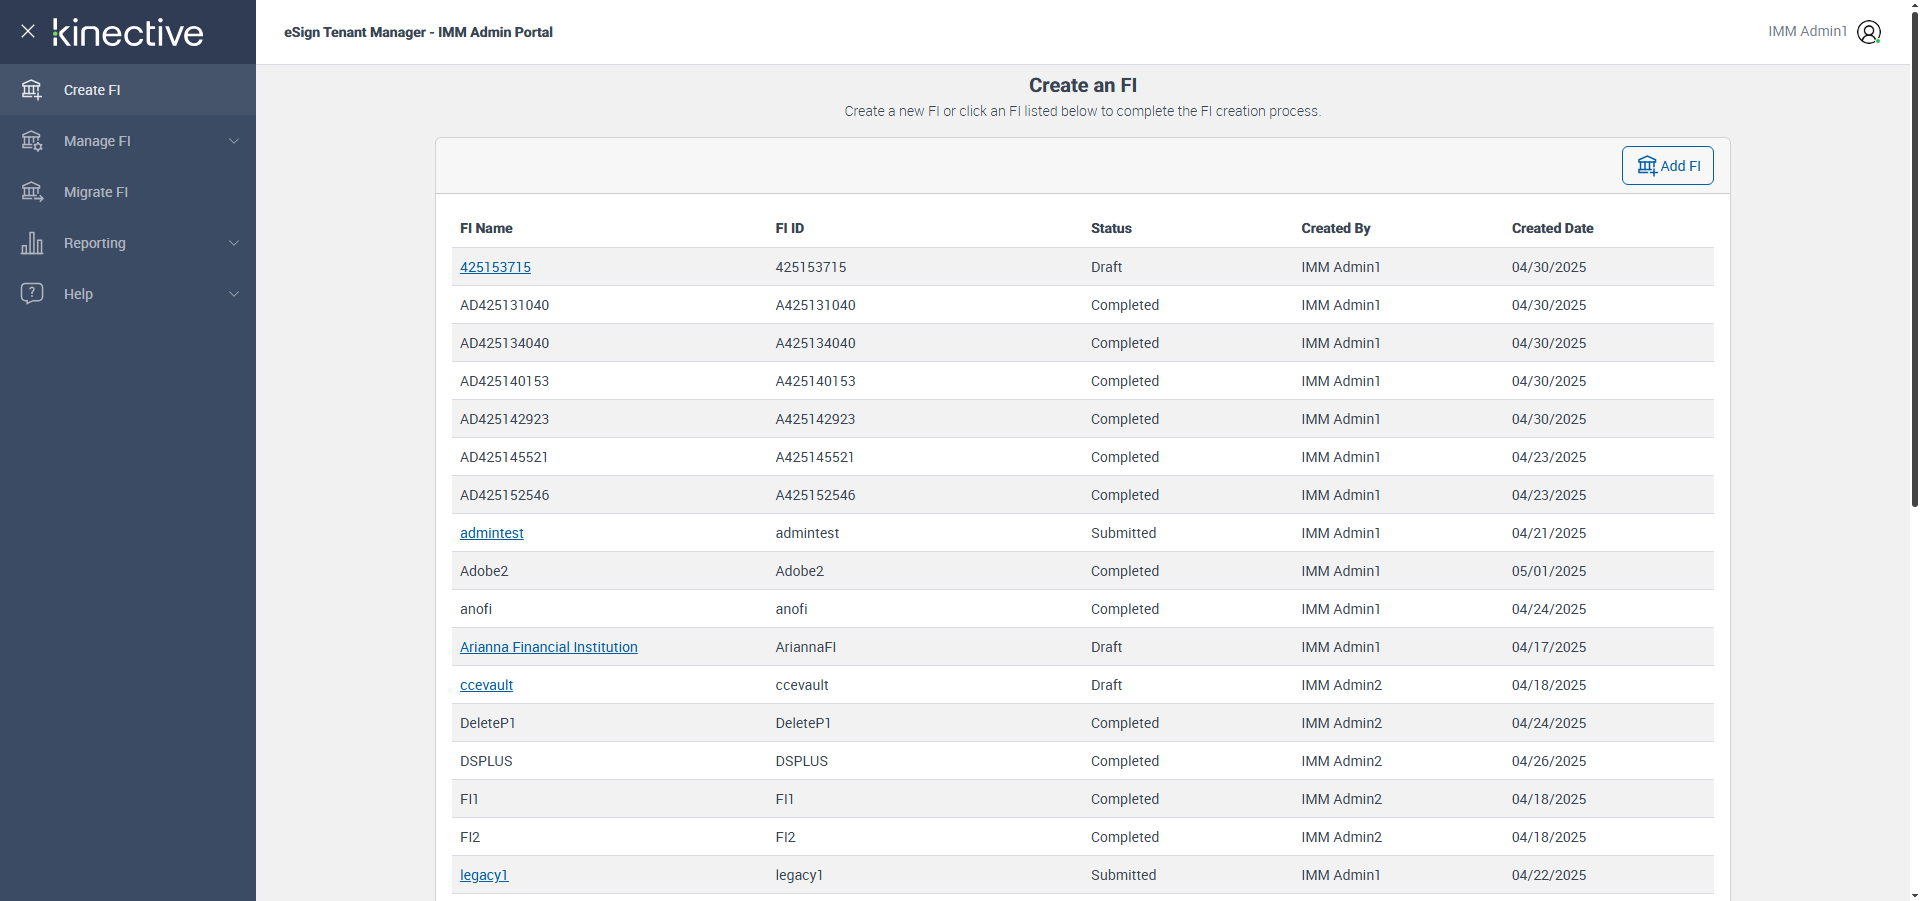Open the 425153715 draft FI link
Viewport: 1920px width, 901px height.
495,267
